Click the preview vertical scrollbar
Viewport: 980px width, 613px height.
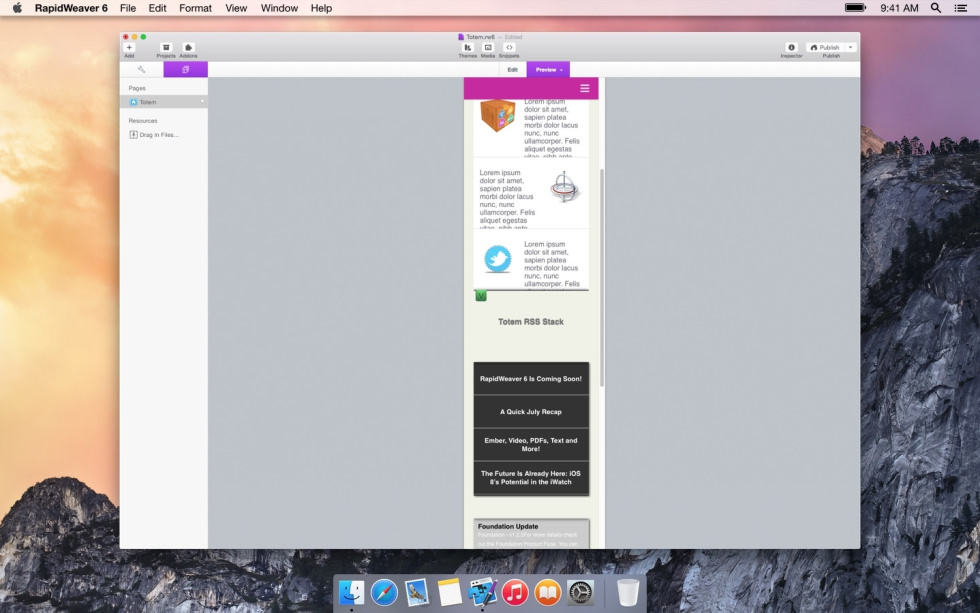pyautogui.click(x=602, y=277)
